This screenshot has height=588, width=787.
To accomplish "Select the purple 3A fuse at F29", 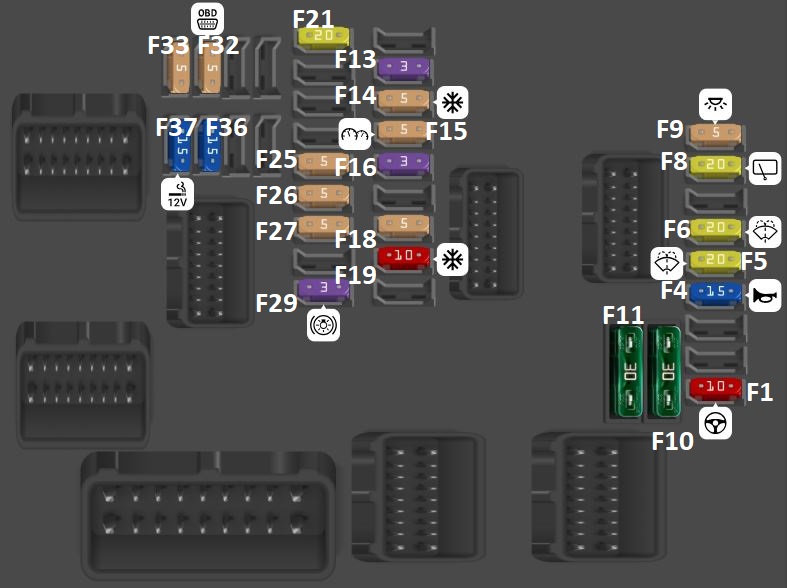I will pos(323,288).
